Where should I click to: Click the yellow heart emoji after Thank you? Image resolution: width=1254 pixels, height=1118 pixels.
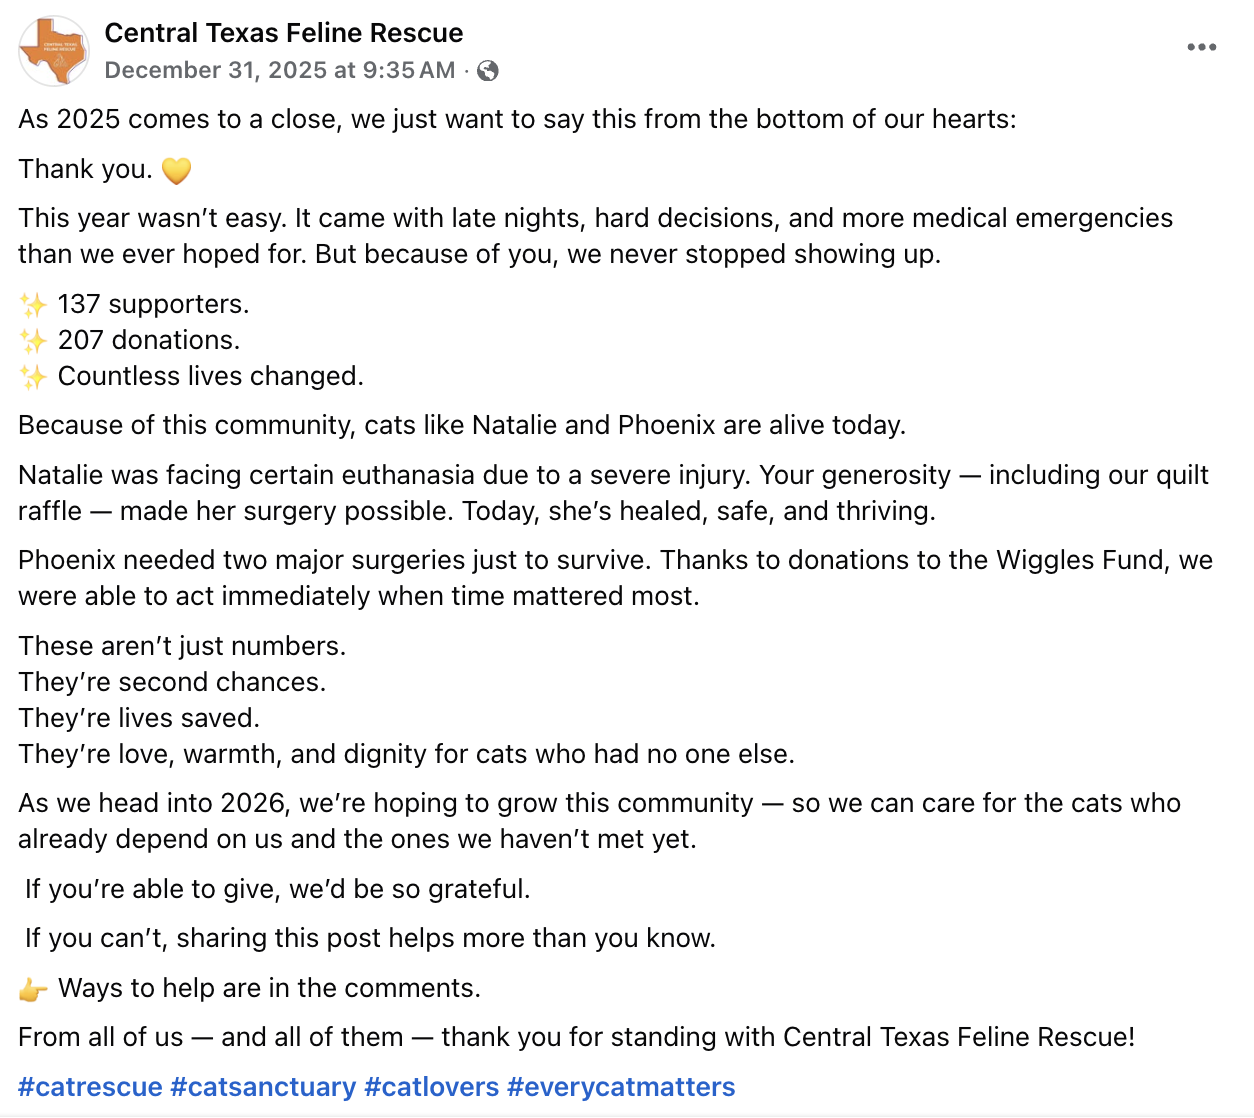[x=176, y=171]
